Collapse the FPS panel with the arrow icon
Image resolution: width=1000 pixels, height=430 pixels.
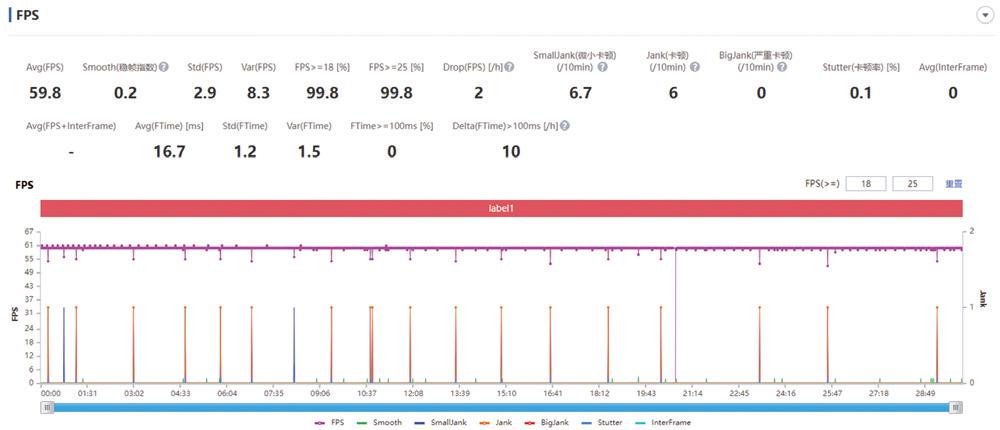point(985,16)
